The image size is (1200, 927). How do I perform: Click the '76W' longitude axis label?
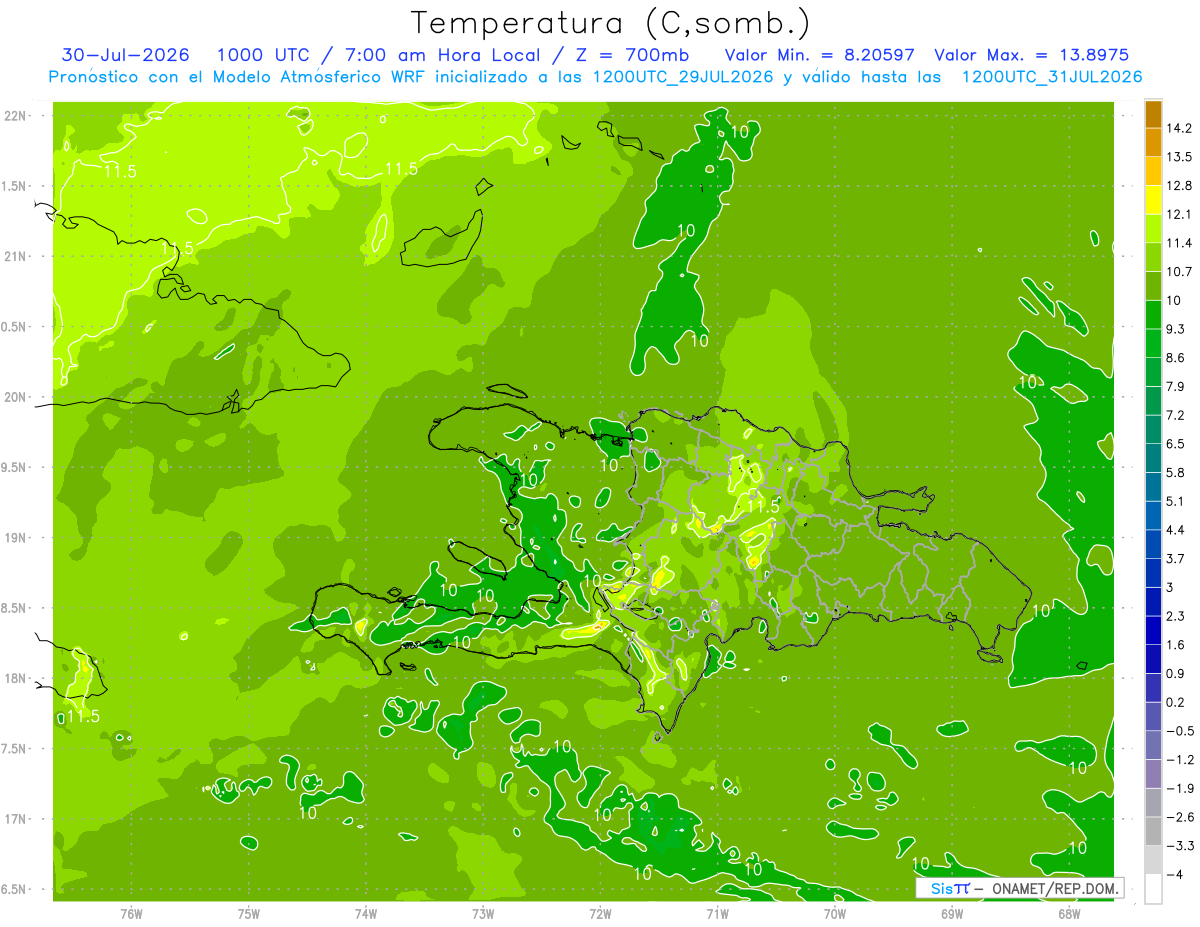click(x=131, y=913)
